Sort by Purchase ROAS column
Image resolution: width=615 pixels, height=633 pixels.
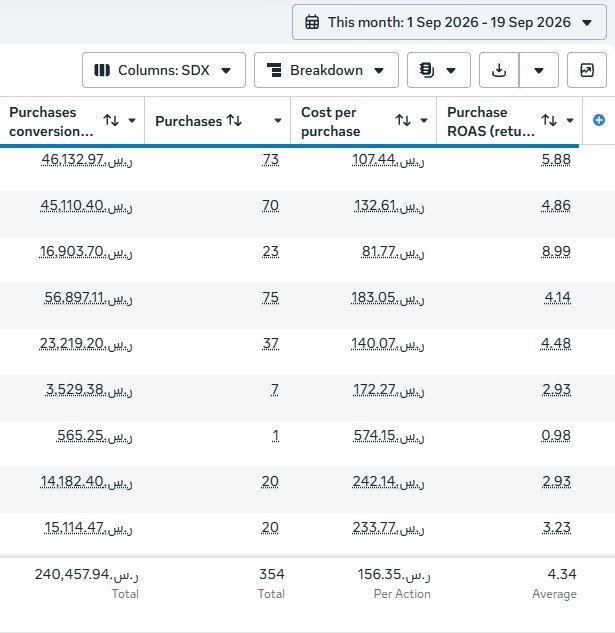549,120
